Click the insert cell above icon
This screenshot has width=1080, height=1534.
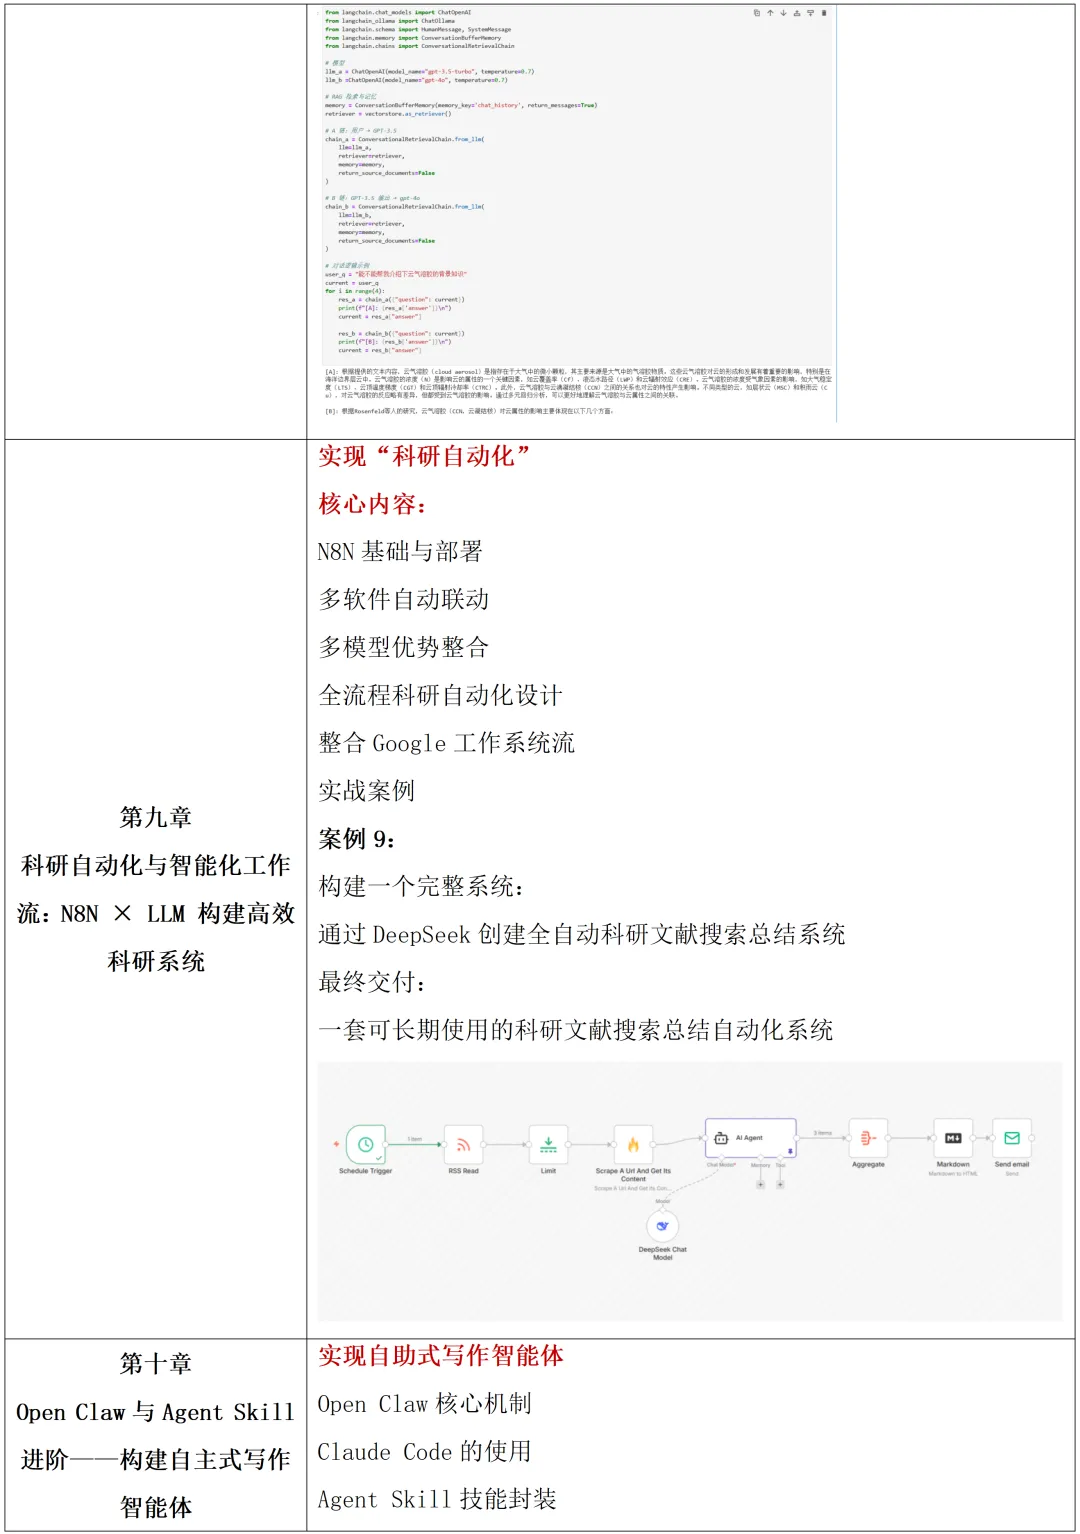point(797,13)
